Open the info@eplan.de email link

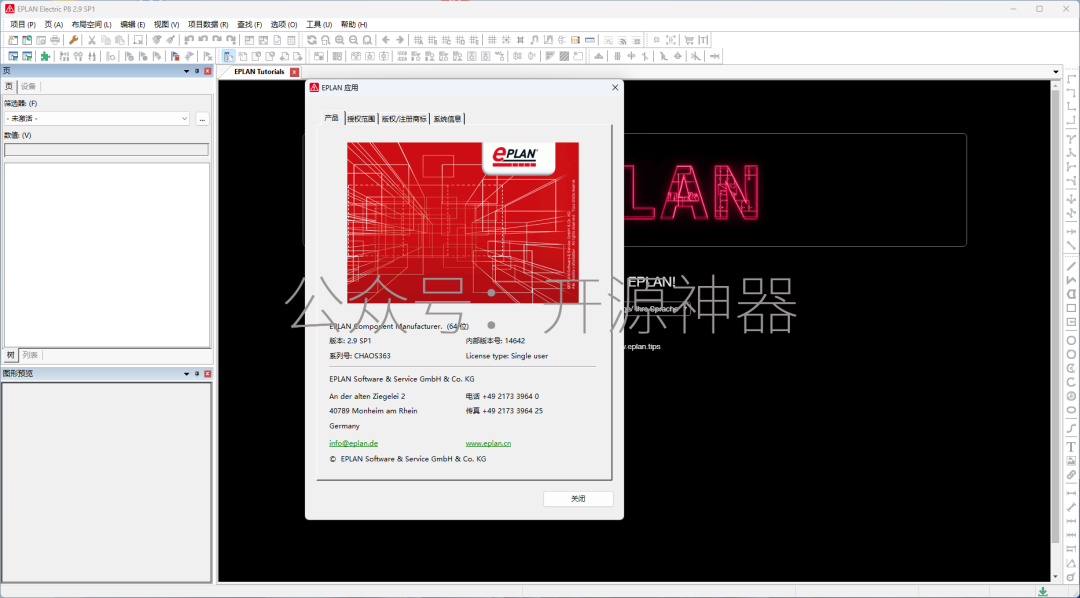pyautogui.click(x=353, y=444)
